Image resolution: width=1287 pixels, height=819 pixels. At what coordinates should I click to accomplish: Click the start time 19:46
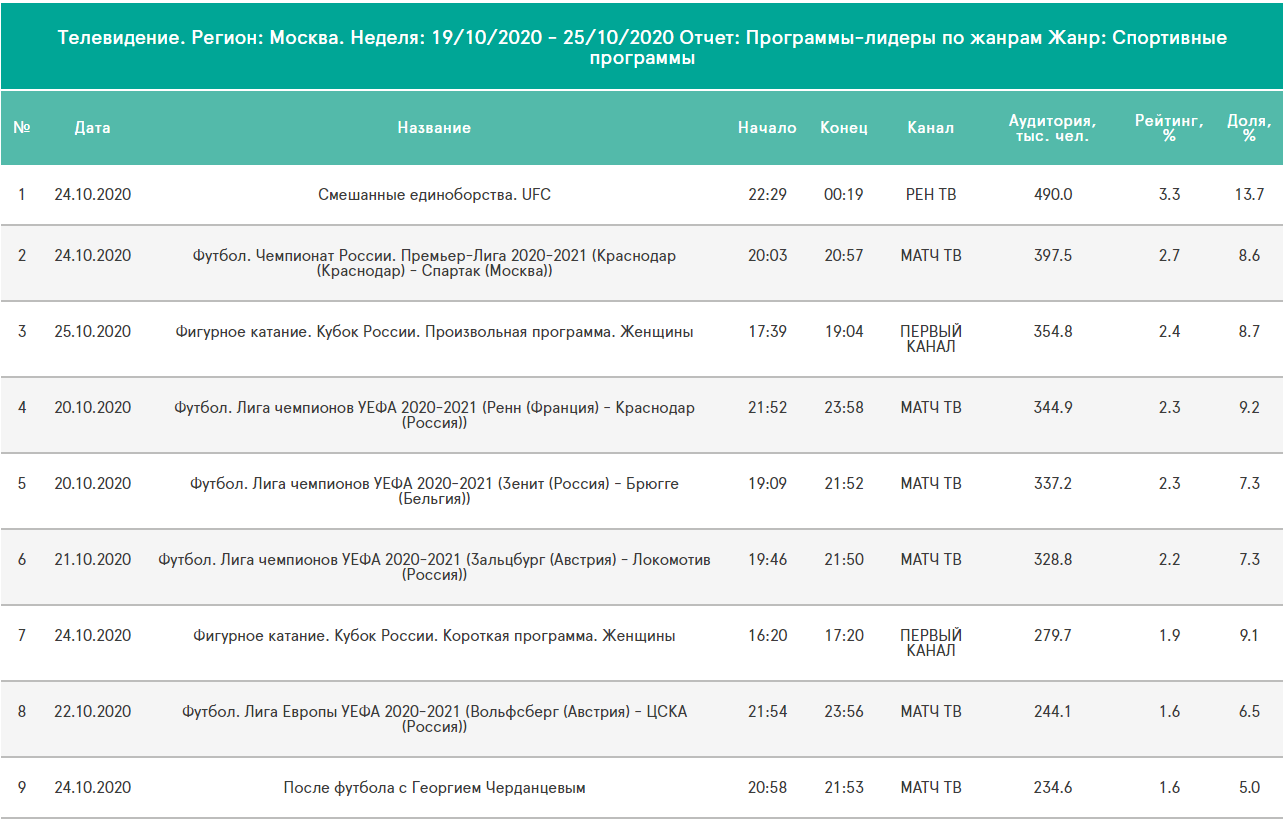click(x=767, y=560)
